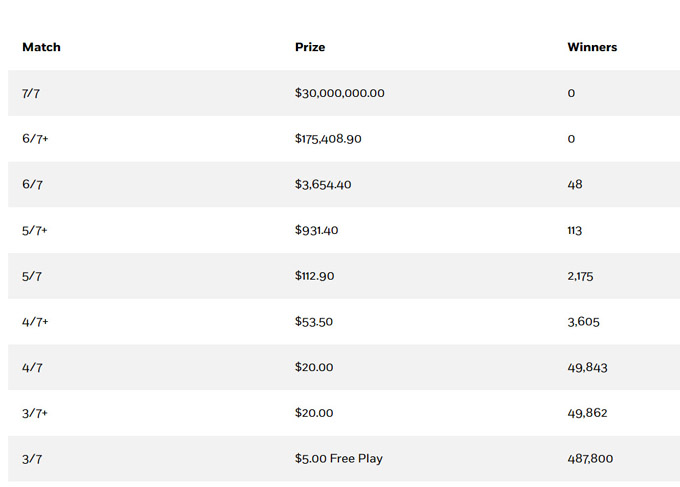Click the $3,654.40 prize cell
This screenshot has height=487, width=680.
point(323,185)
